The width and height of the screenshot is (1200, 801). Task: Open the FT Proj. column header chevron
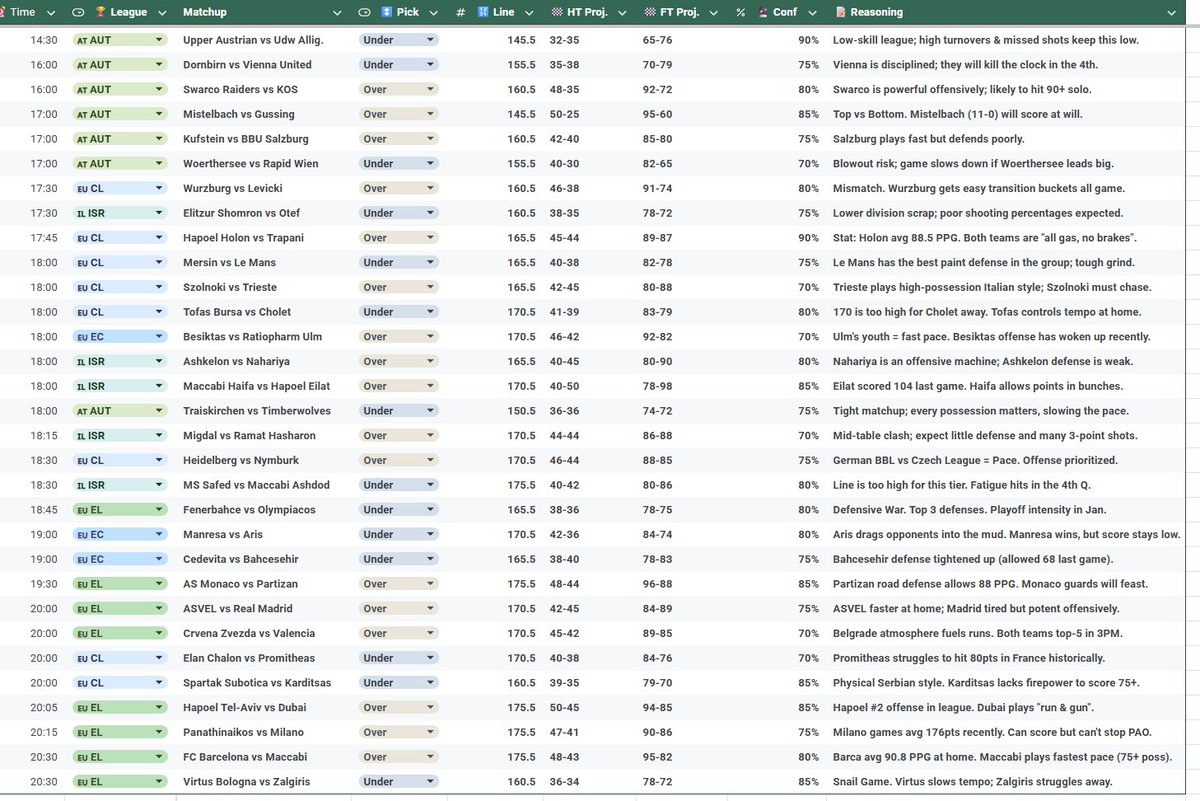(715, 12)
